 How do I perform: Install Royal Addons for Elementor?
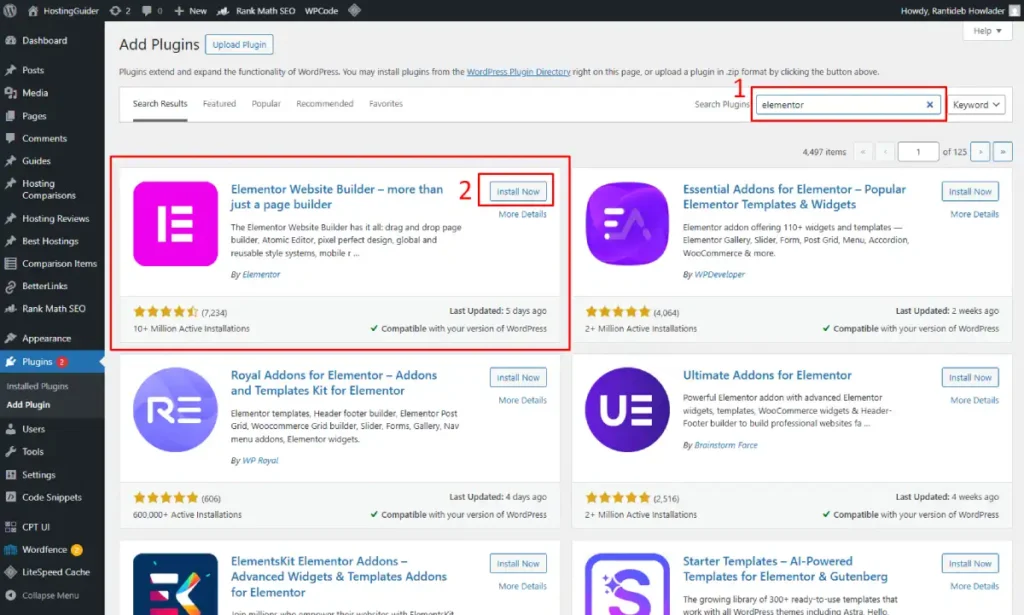click(518, 377)
